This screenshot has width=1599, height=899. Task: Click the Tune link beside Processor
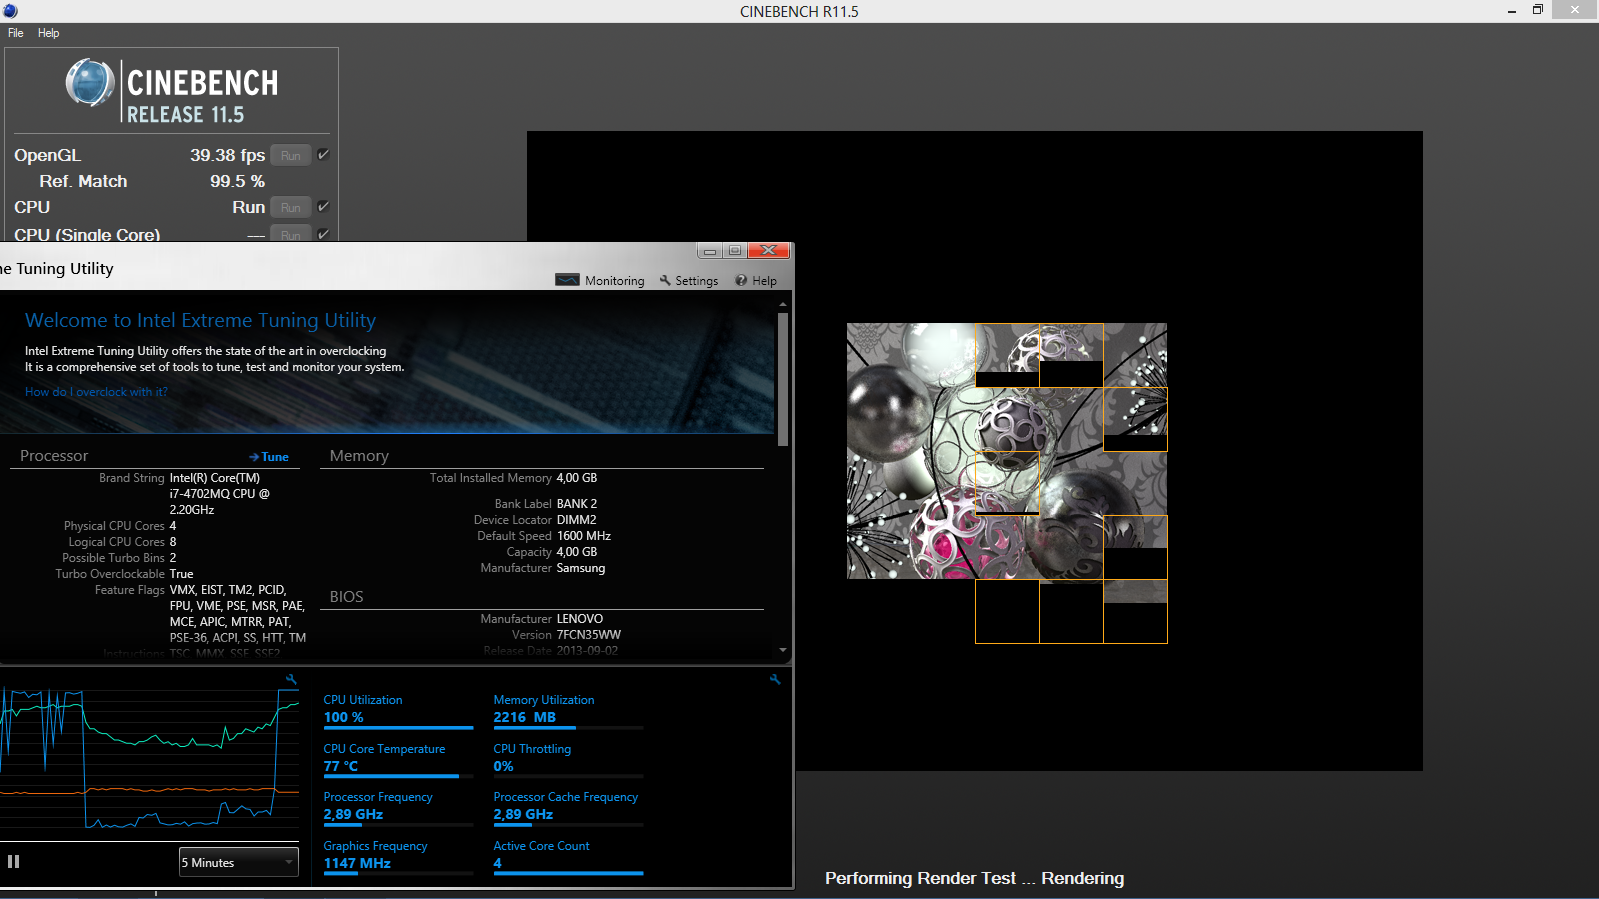[x=269, y=457]
